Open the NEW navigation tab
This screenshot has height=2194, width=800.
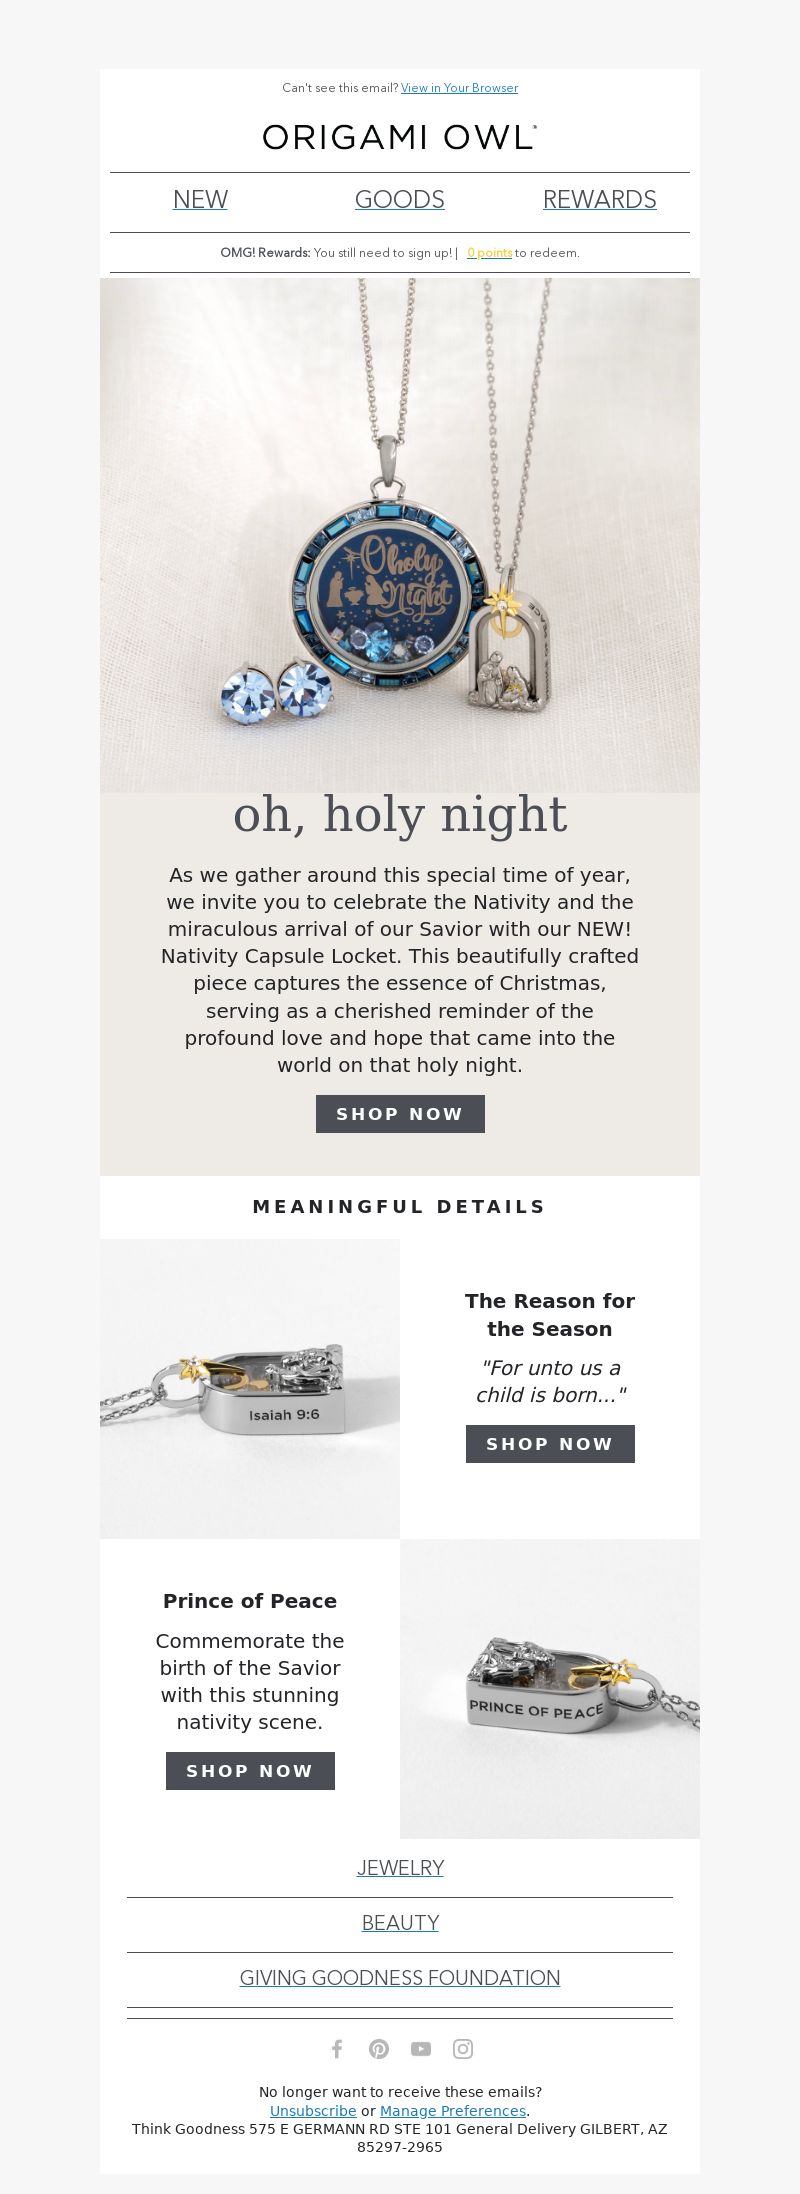click(x=200, y=199)
